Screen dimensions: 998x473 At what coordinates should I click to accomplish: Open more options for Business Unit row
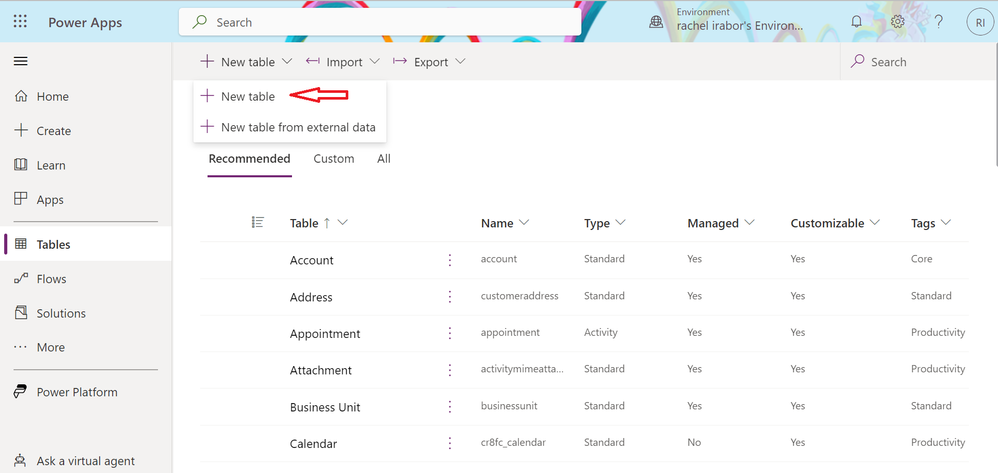pyautogui.click(x=450, y=407)
